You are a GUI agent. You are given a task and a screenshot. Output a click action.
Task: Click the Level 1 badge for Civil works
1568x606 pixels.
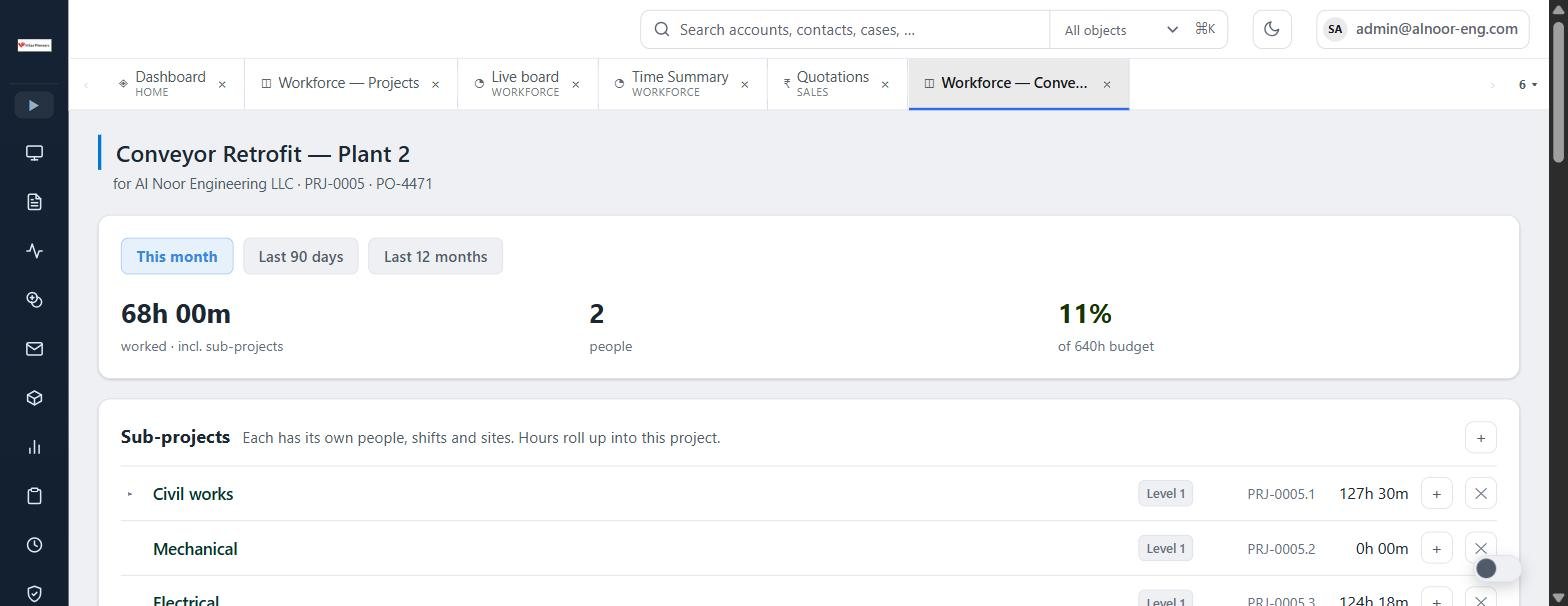click(x=1165, y=493)
